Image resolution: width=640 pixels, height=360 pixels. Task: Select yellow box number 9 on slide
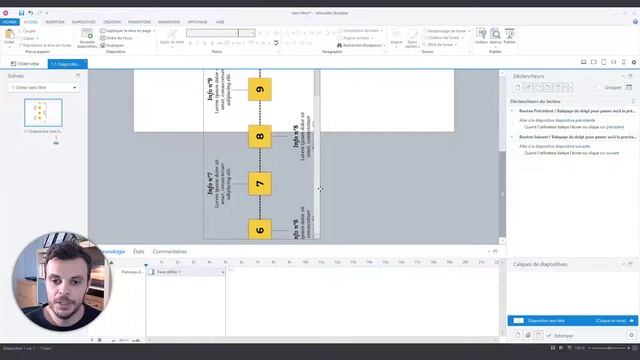tap(260, 89)
